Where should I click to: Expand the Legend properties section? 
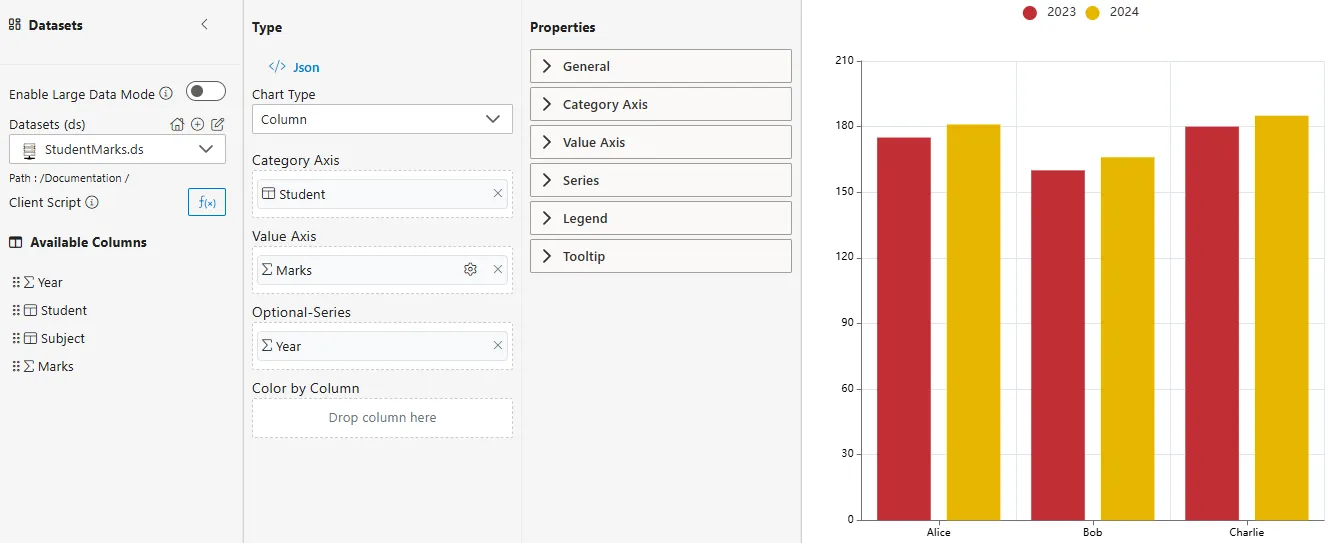(x=660, y=218)
